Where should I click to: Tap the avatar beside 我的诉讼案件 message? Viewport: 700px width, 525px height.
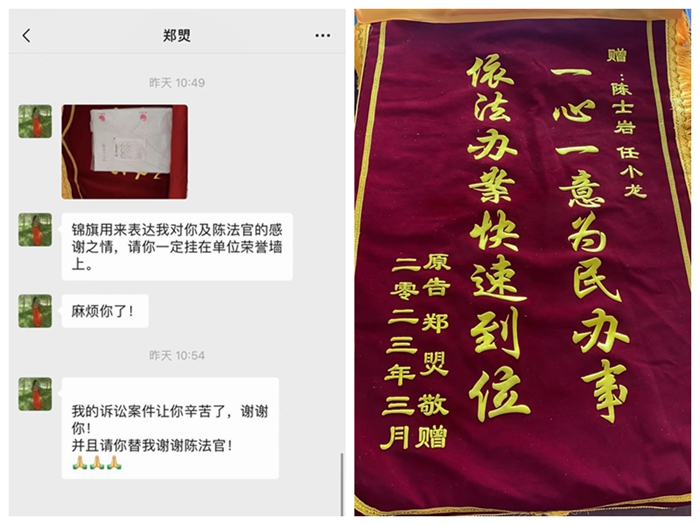click(35, 394)
